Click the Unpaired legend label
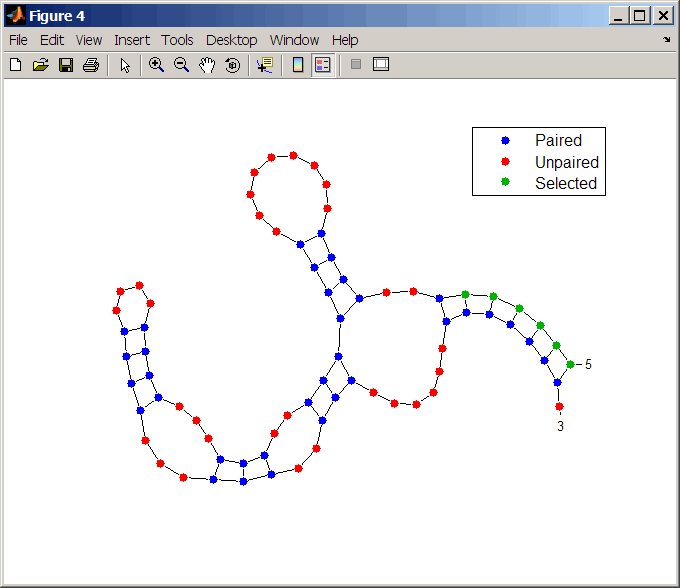The image size is (680, 588). click(x=567, y=162)
